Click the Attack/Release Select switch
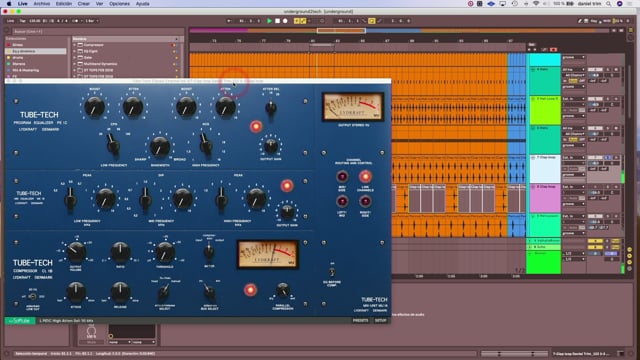Screen dimensions: 640x360 pos(164,291)
